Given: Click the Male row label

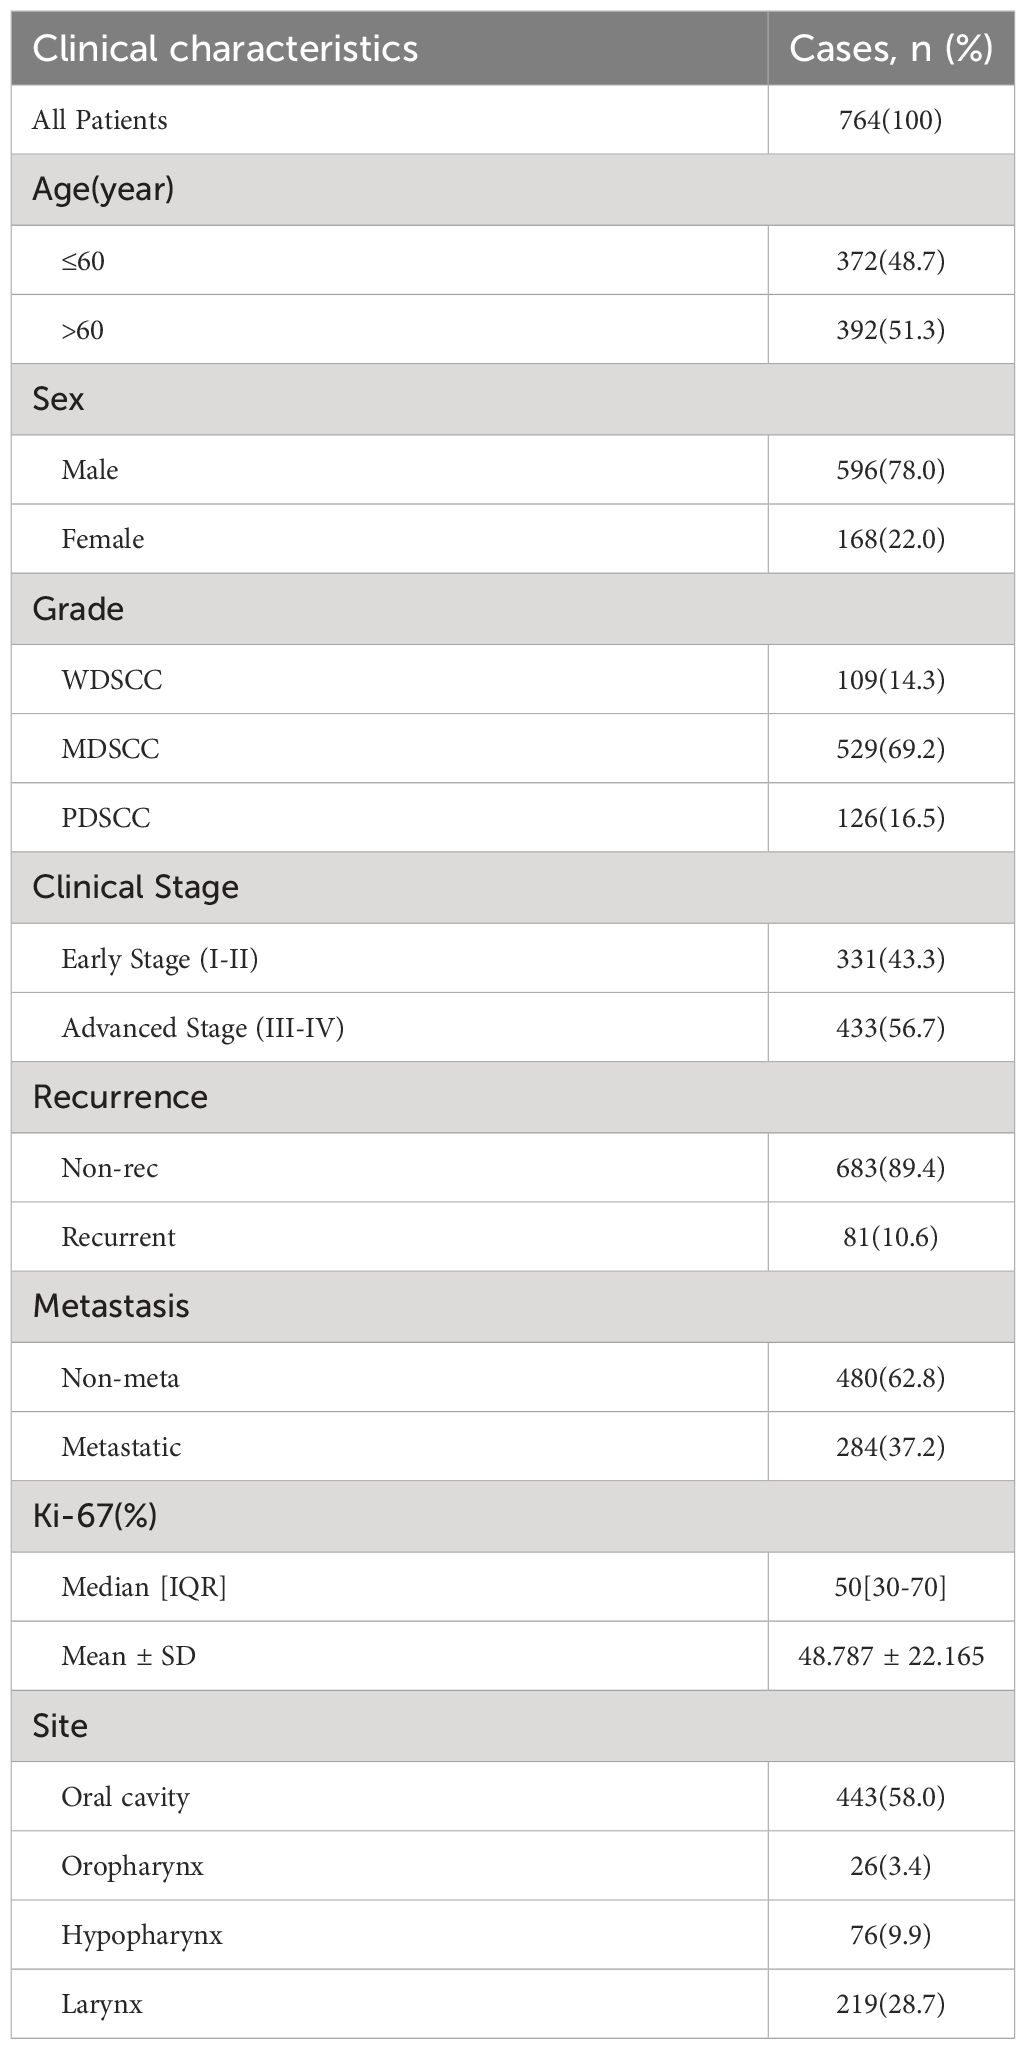Looking at the screenshot, I should pos(90,469).
